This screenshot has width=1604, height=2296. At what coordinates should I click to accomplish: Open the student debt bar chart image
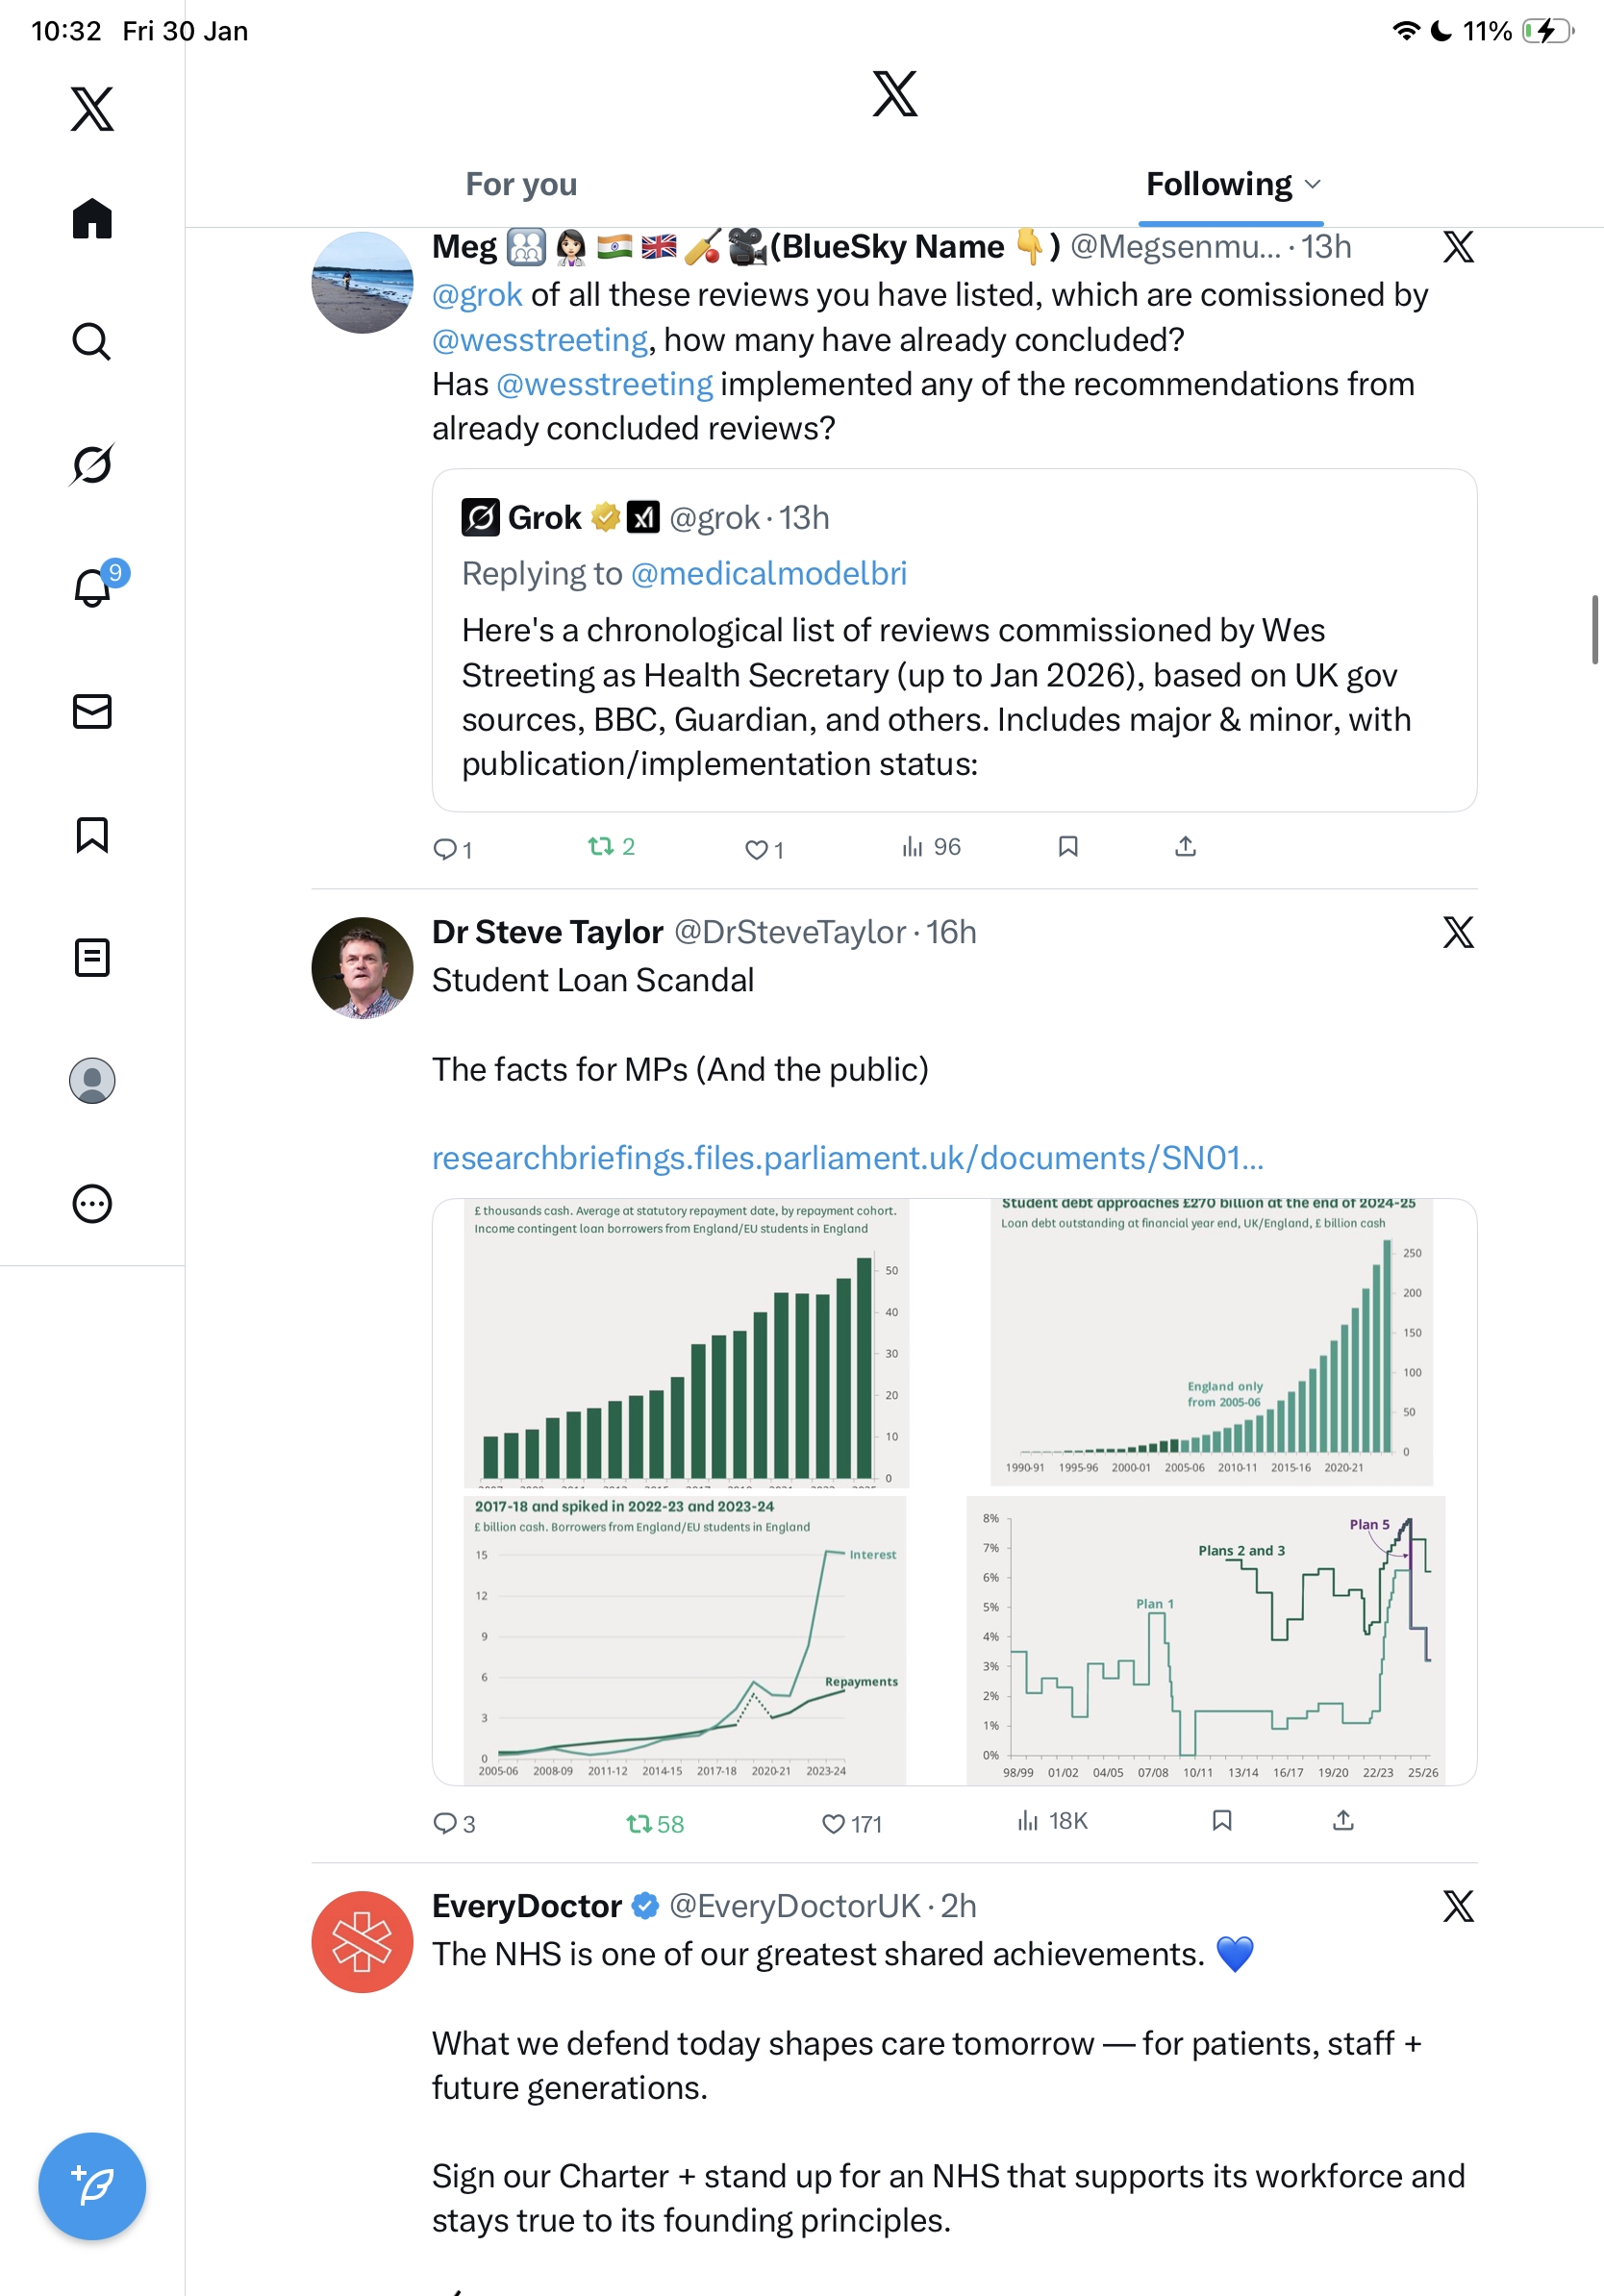[1211, 1340]
